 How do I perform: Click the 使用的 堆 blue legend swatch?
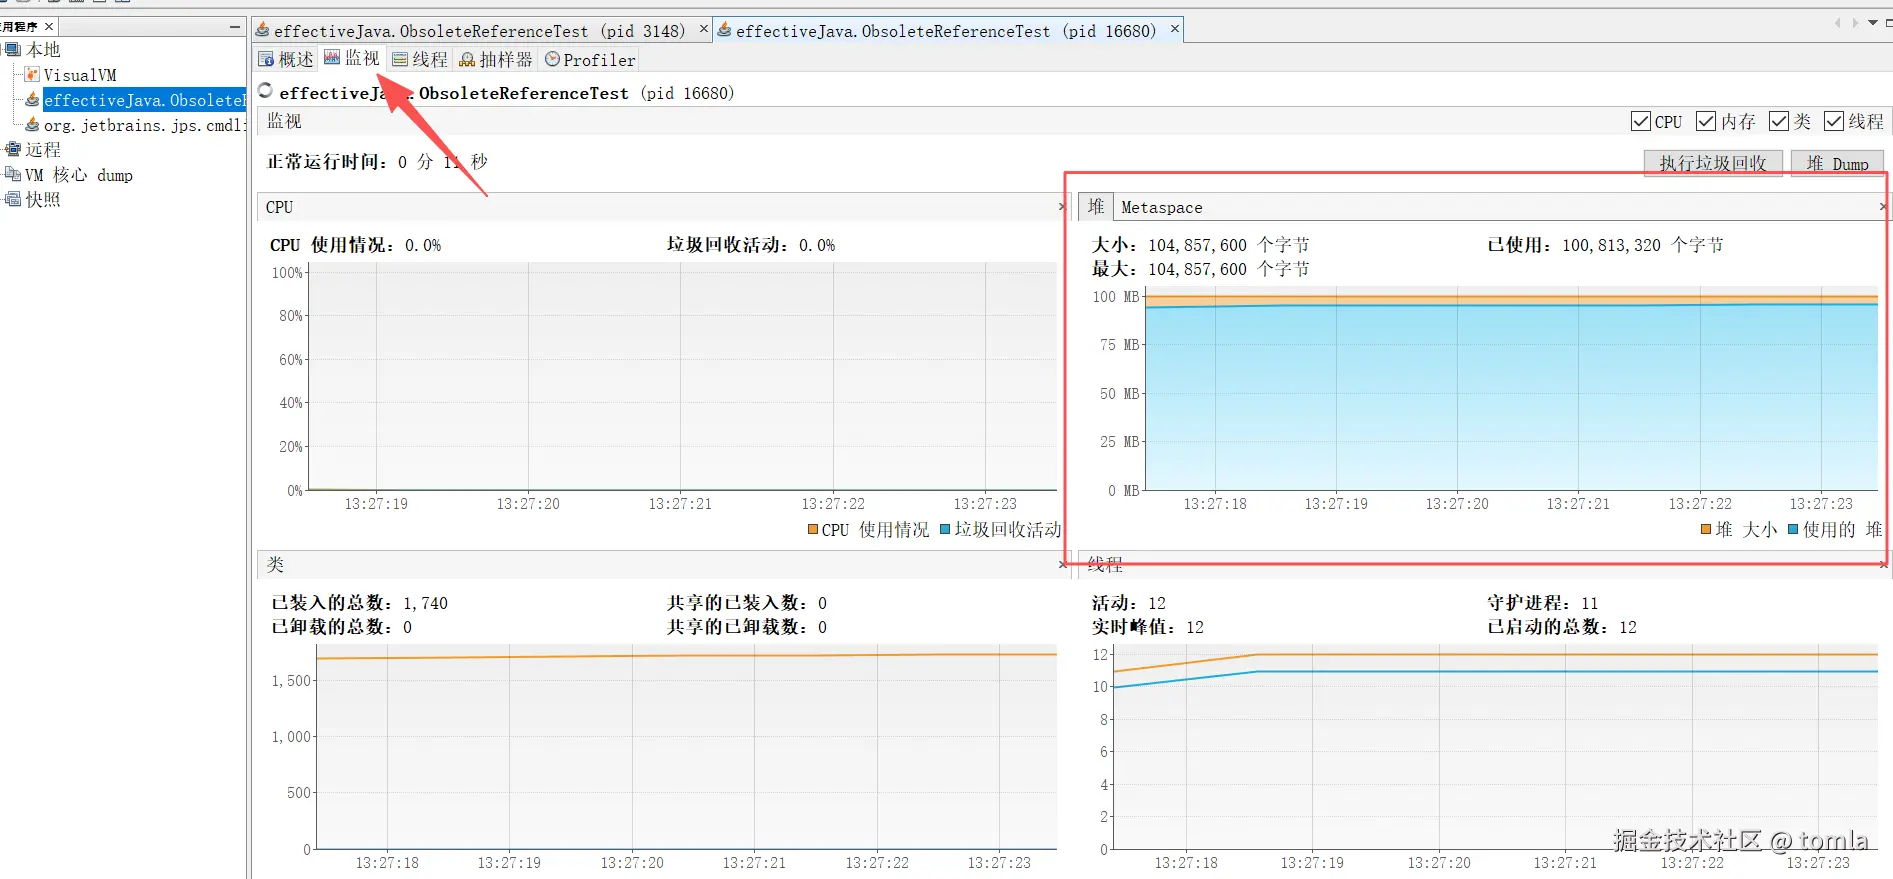click(x=1793, y=529)
